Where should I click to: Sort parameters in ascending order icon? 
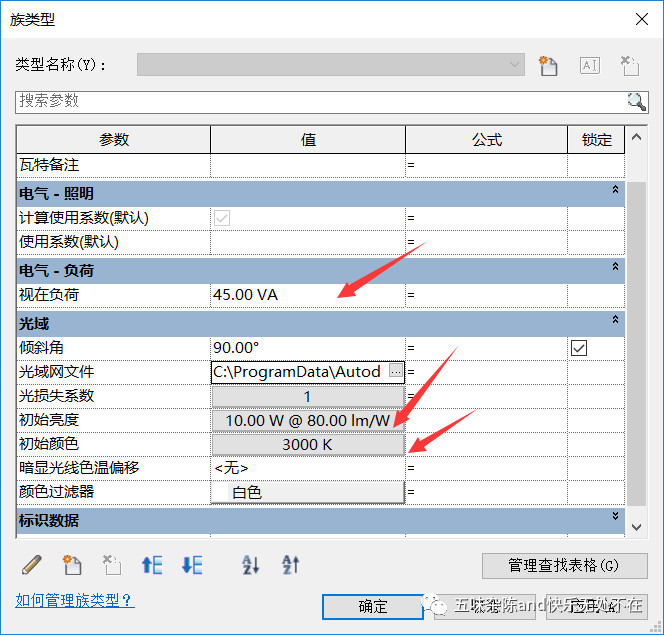(x=250, y=565)
